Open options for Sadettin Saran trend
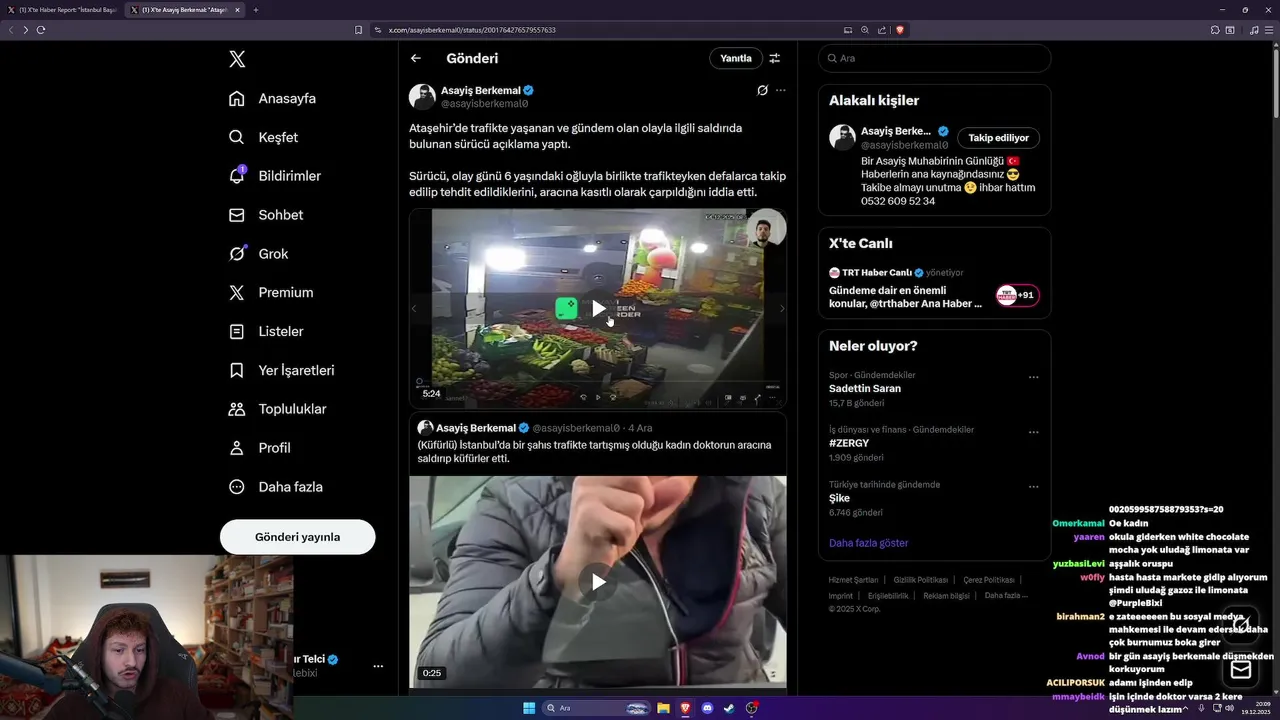This screenshot has width=1280, height=720. point(1033,378)
